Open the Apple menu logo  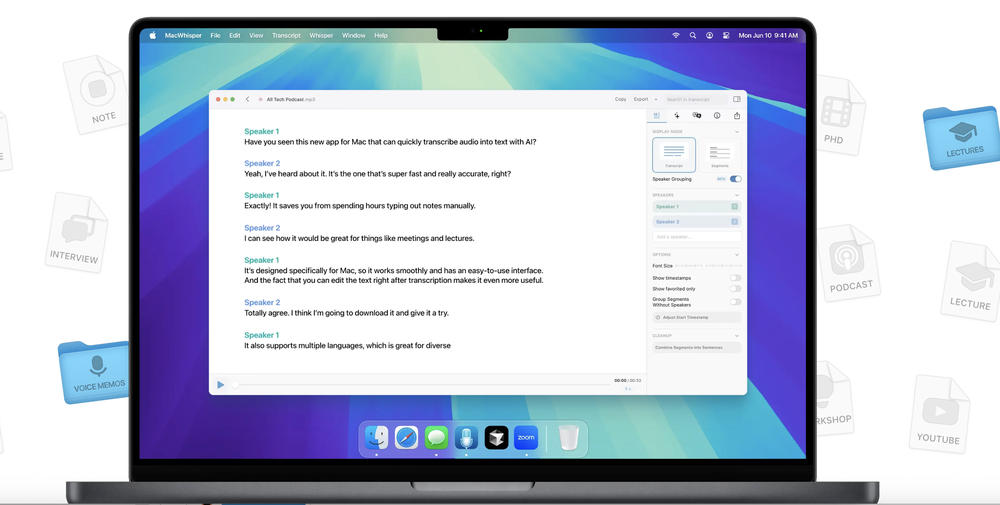tap(152, 36)
